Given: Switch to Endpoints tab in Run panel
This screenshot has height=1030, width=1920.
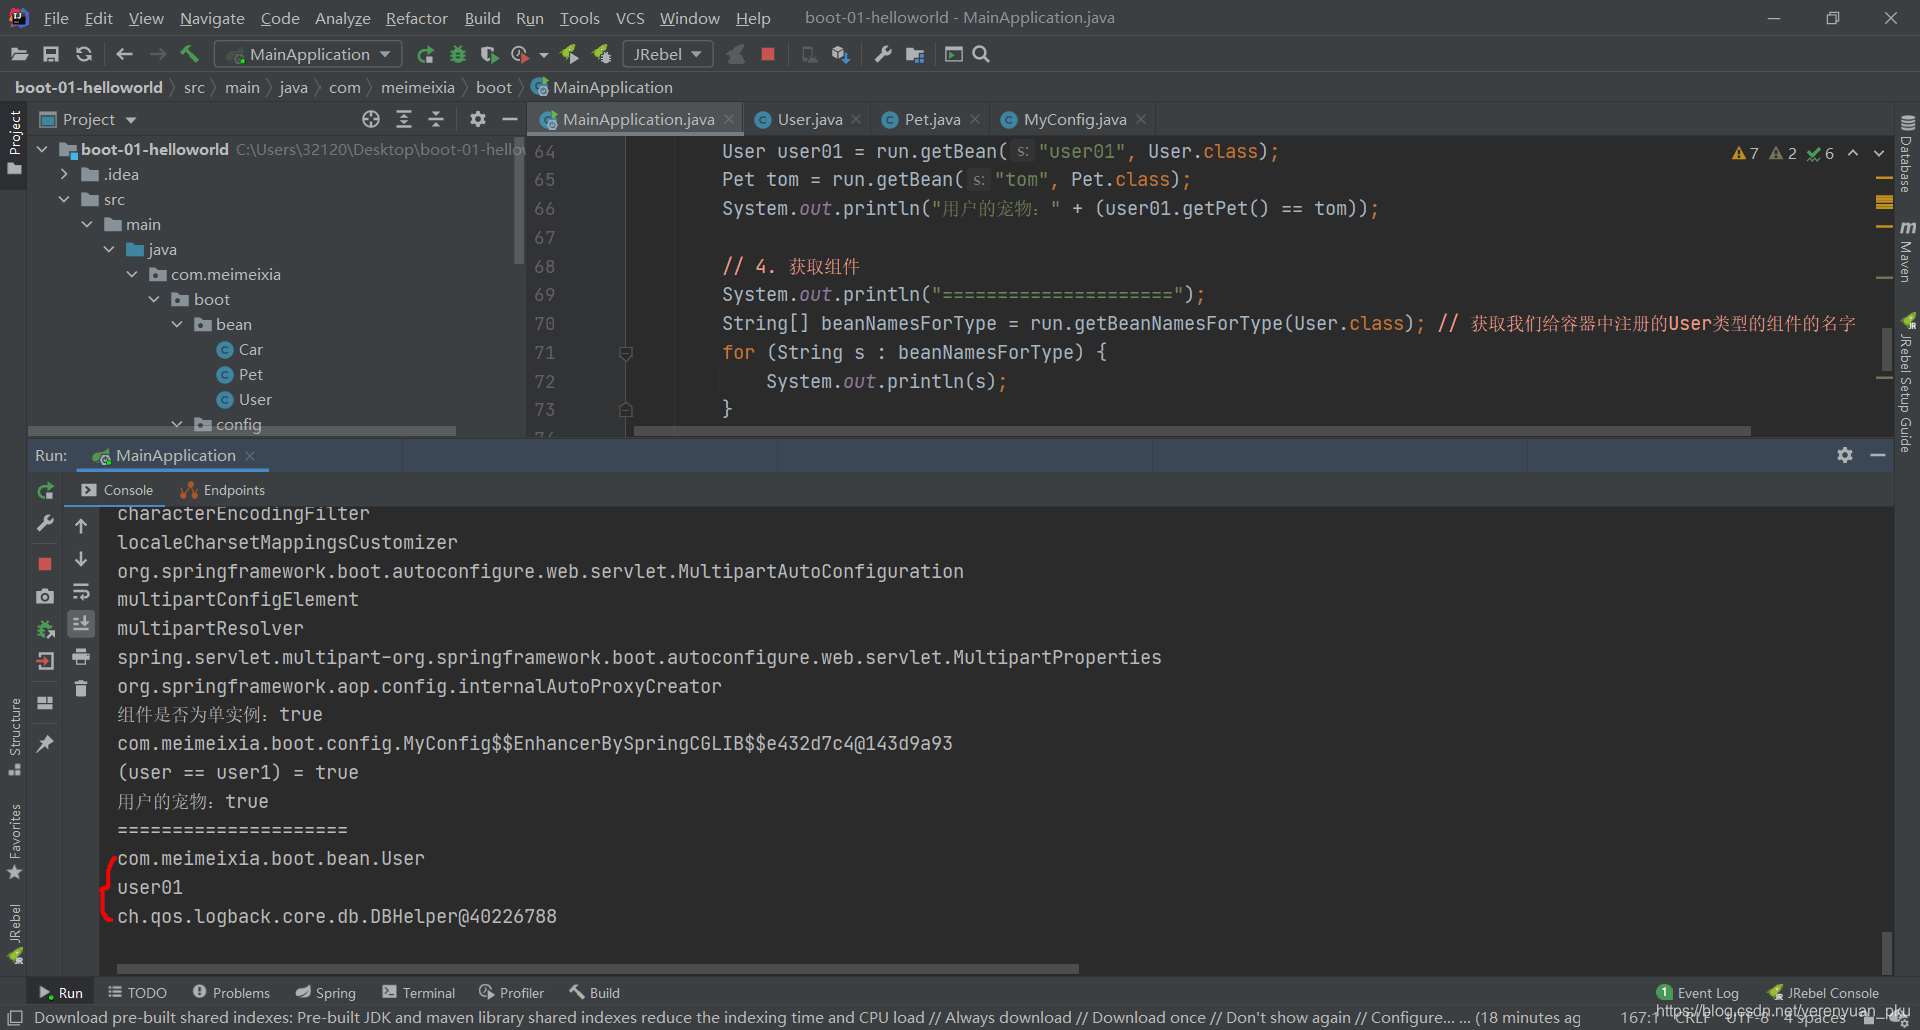Looking at the screenshot, I should pyautogui.click(x=222, y=490).
